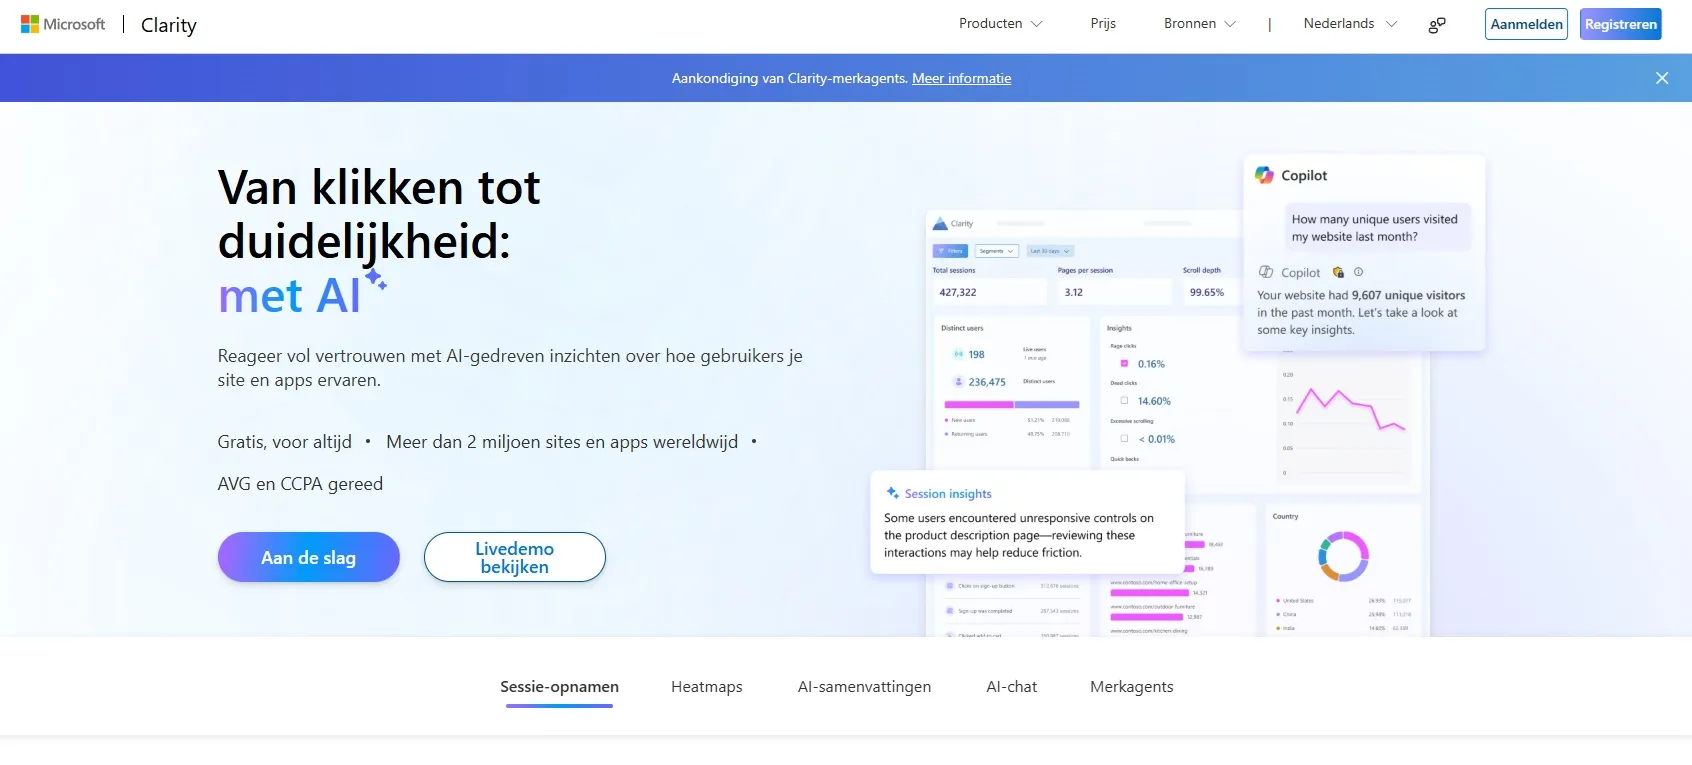Open the Meer informatie link
Viewport: 1692px width, 765px height.
coord(961,78)
